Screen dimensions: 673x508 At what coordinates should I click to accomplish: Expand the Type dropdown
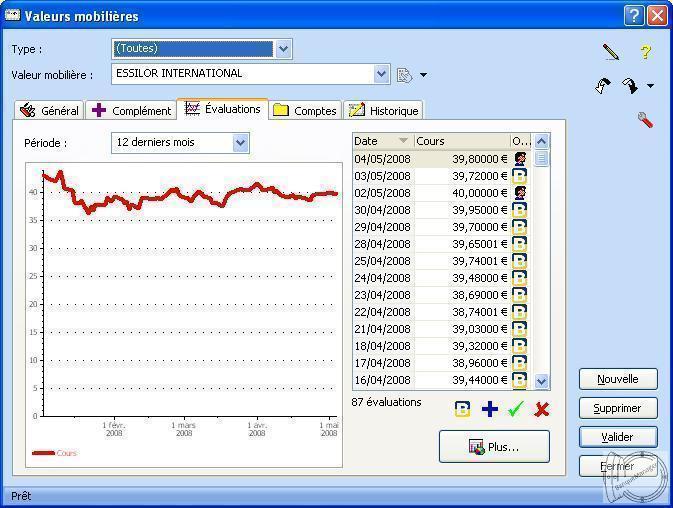(x=283, y=49)
